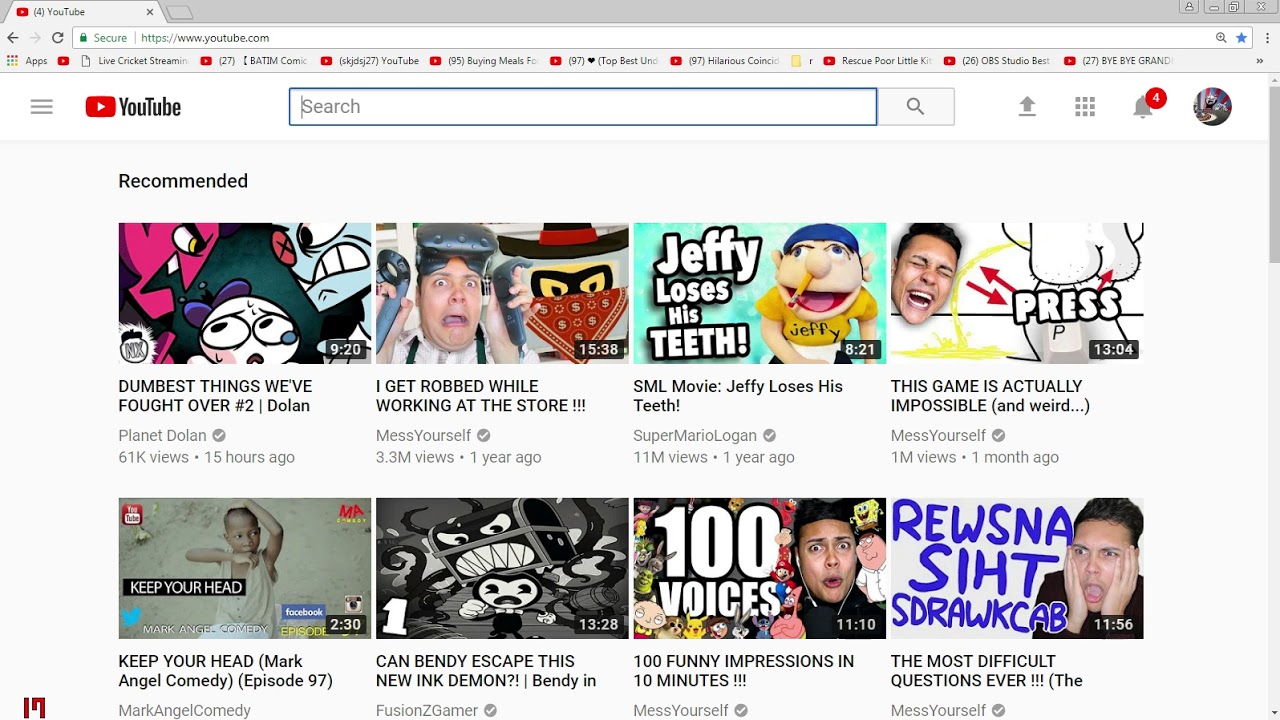Click the address bar URL
1280x720 pixels.
pyautogui.click(x=205, y=38)
